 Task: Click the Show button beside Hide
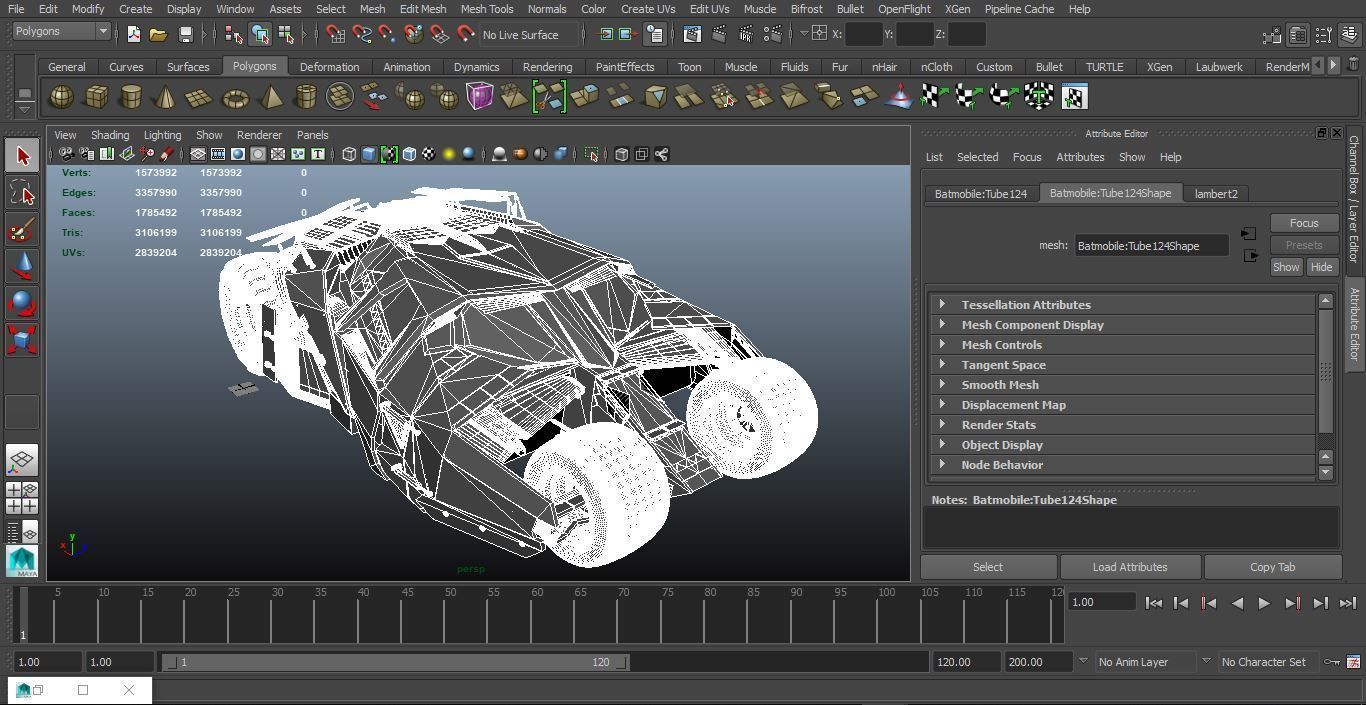click(1286, 267)
